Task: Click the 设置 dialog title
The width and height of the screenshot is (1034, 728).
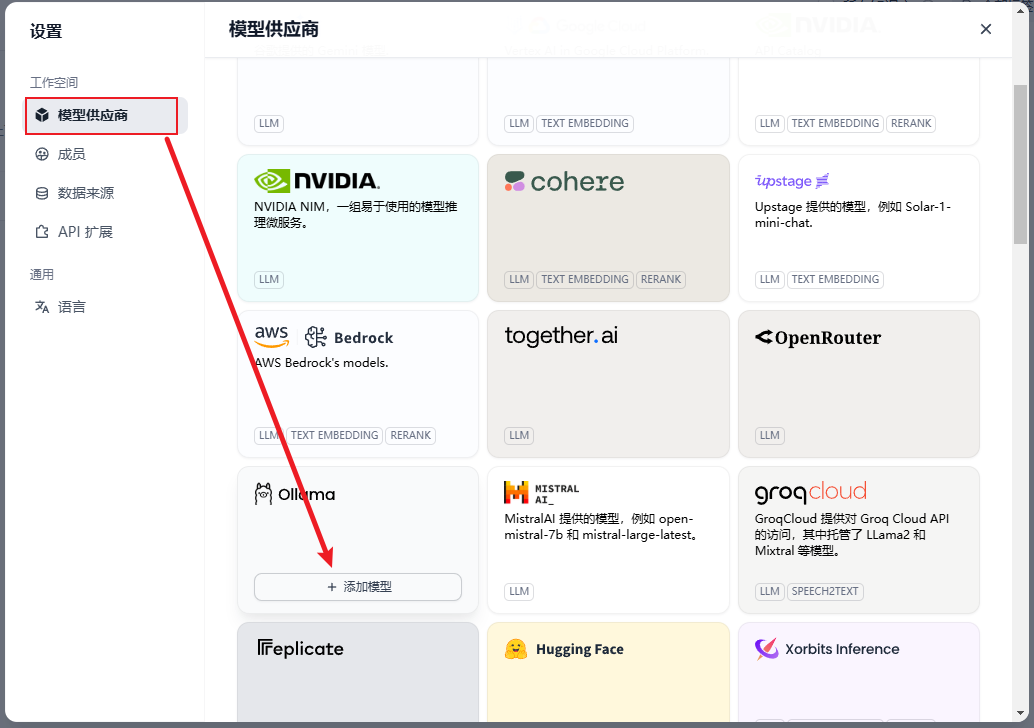Action: pyautogui.click(x=46, y=32)
